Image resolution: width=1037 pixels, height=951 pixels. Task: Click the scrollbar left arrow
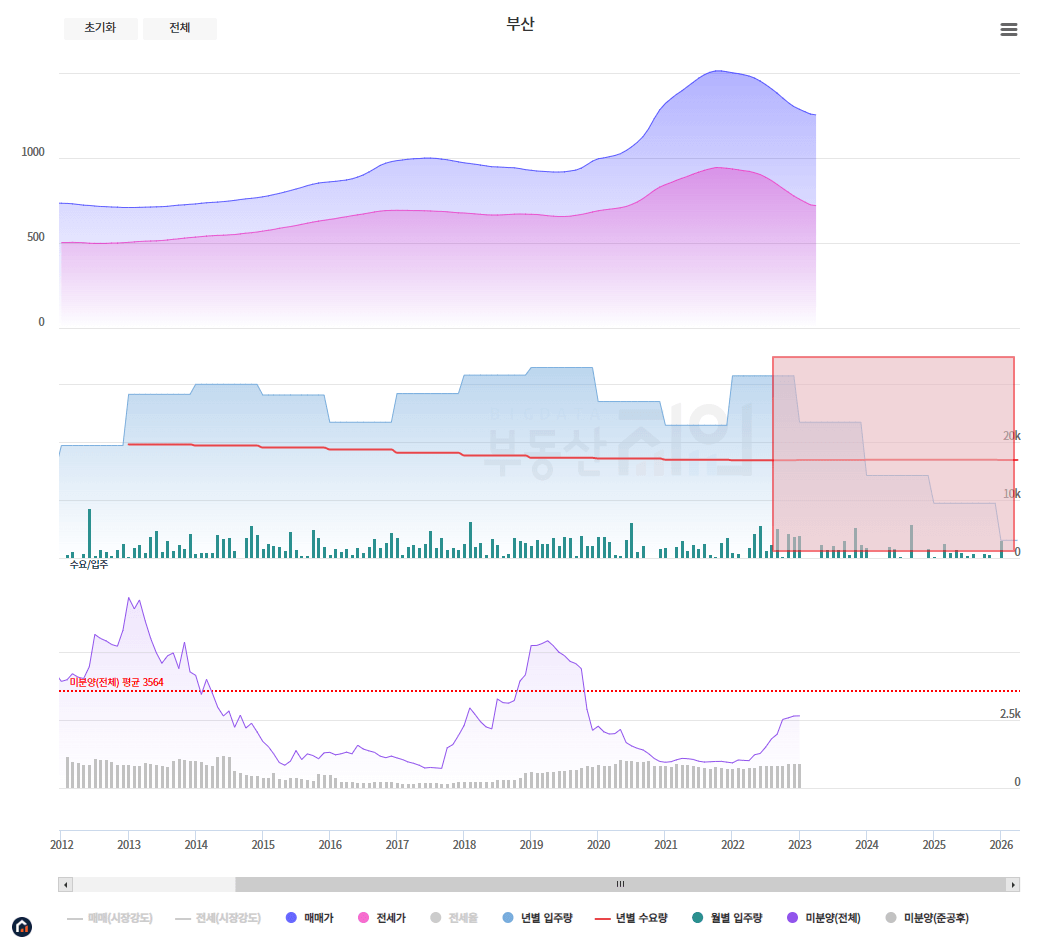pyautogui.click(x=65, y=884)
